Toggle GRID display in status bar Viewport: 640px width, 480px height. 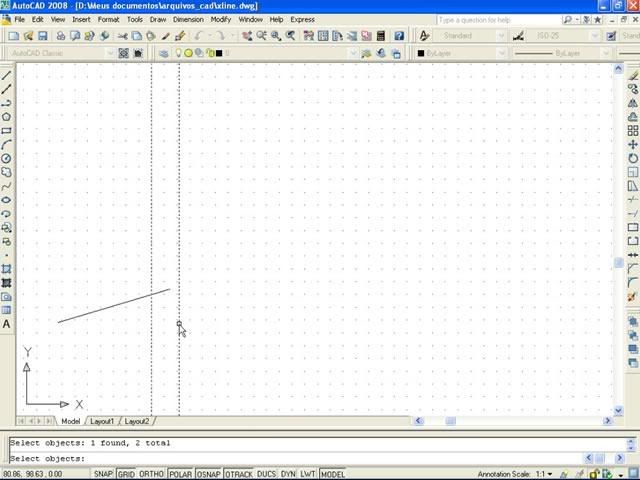tap(126, 474)
